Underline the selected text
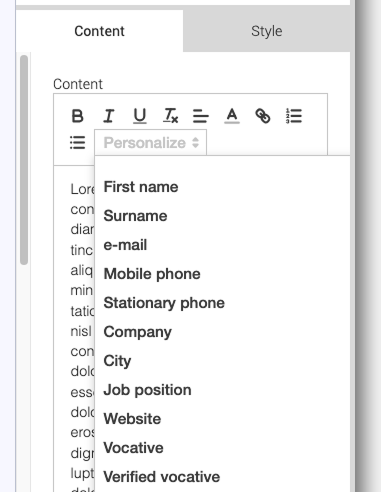The height and width of the screenshot is (492, 381). coord(140,116)
